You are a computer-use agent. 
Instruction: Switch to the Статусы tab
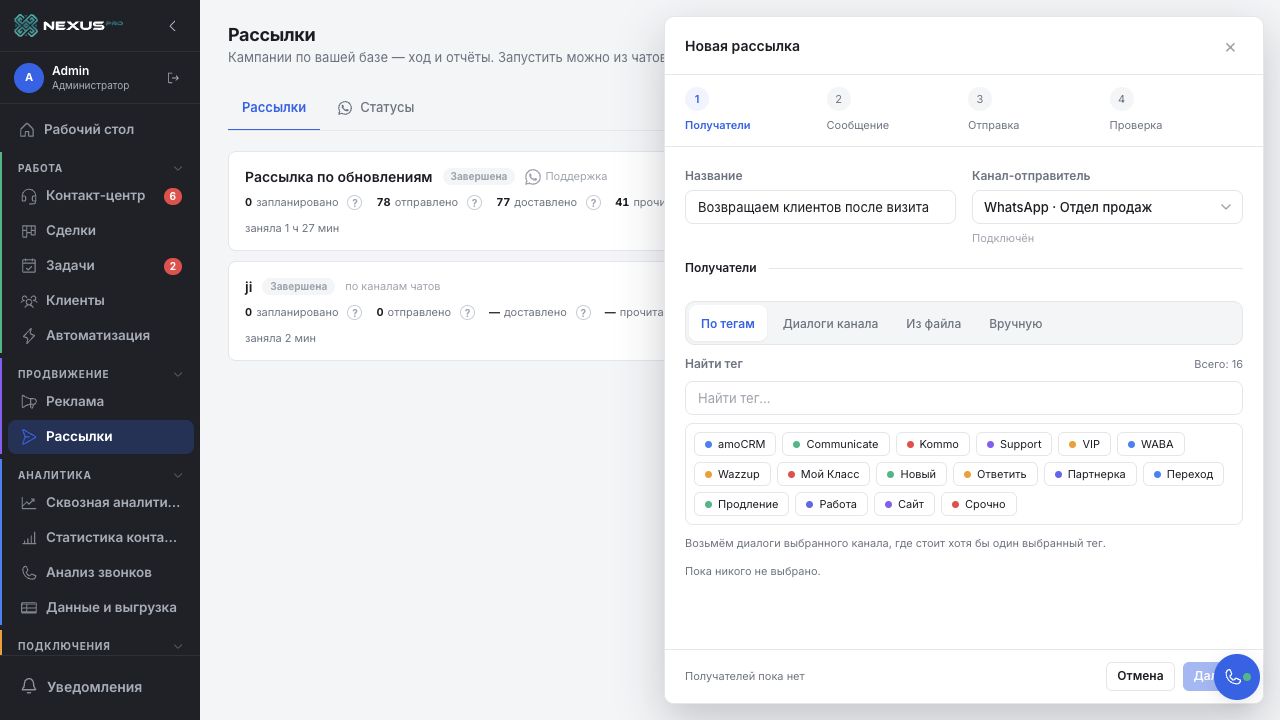coord(376,107)
